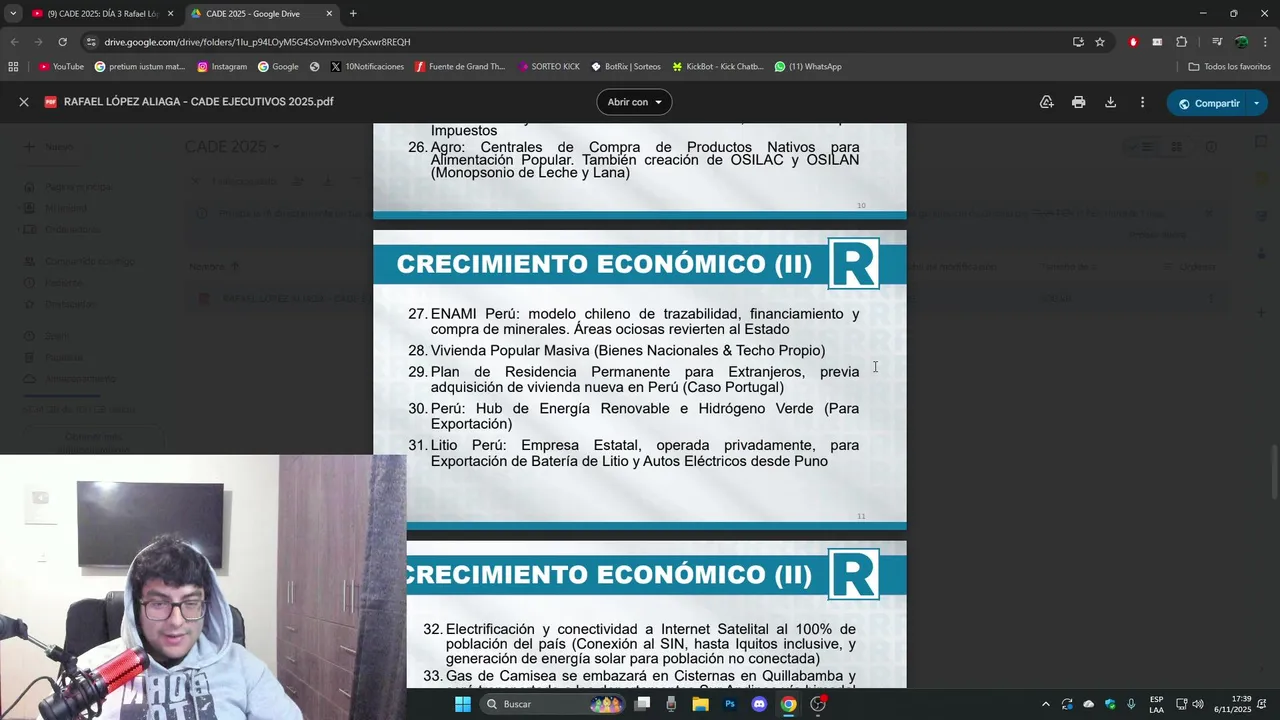1280x720 pixels.
Task: Open the OBS icon in the taskbar
Action: click(818, 704)
